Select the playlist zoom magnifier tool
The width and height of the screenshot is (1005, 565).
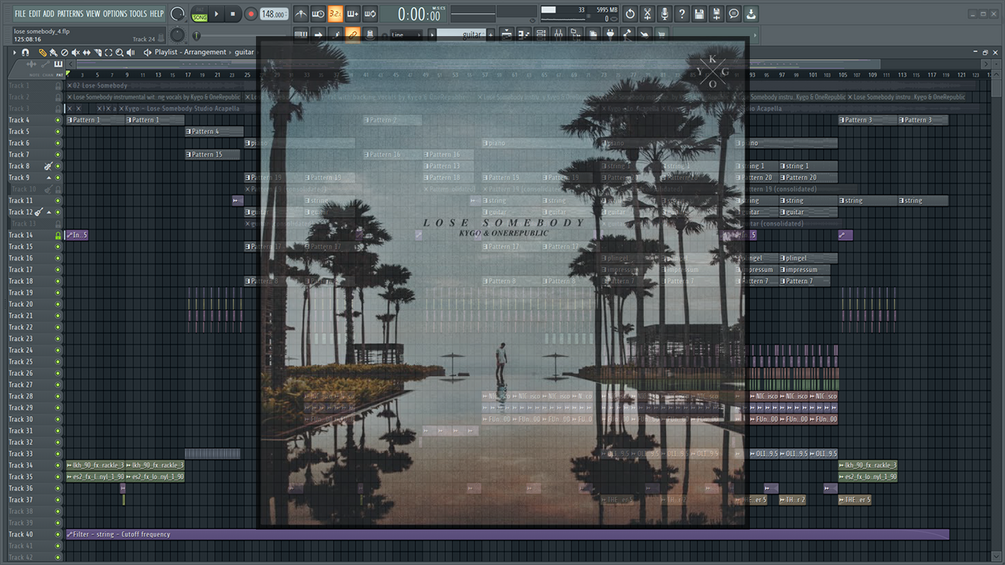[x=119, y=53]
